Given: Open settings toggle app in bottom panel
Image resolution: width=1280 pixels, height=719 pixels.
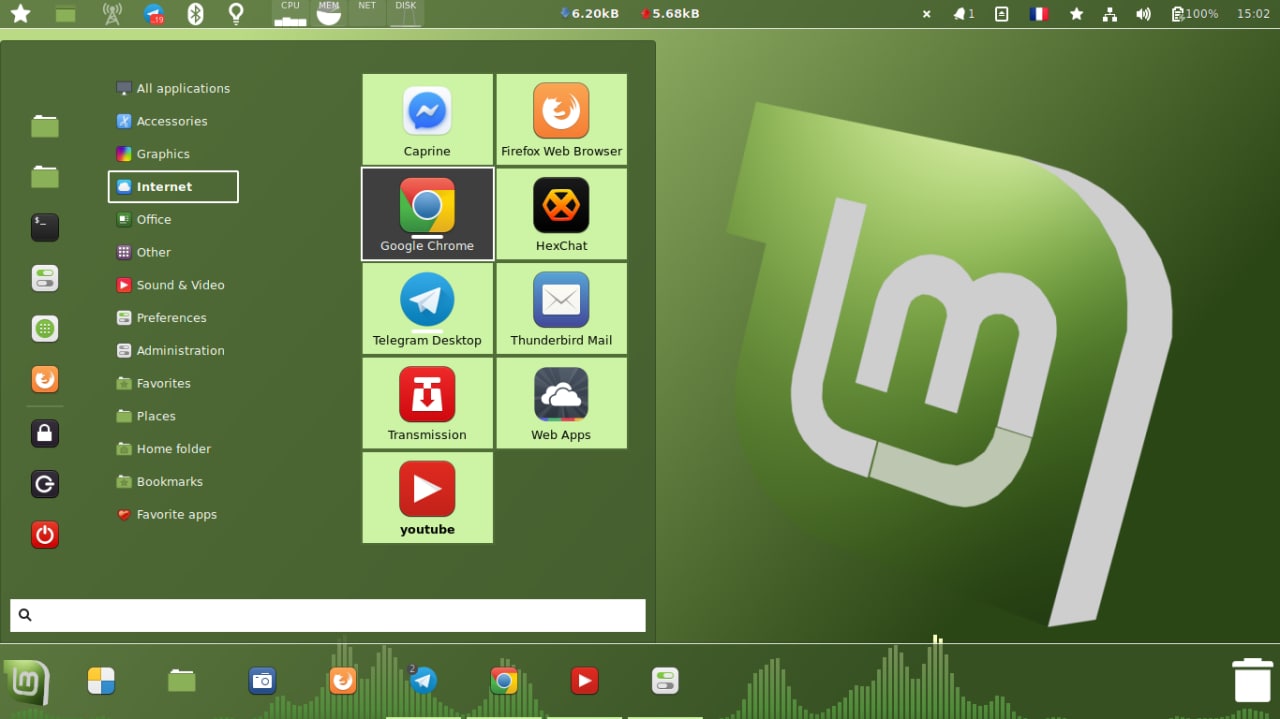Looking at the screenshot, I should coord(665,681).
